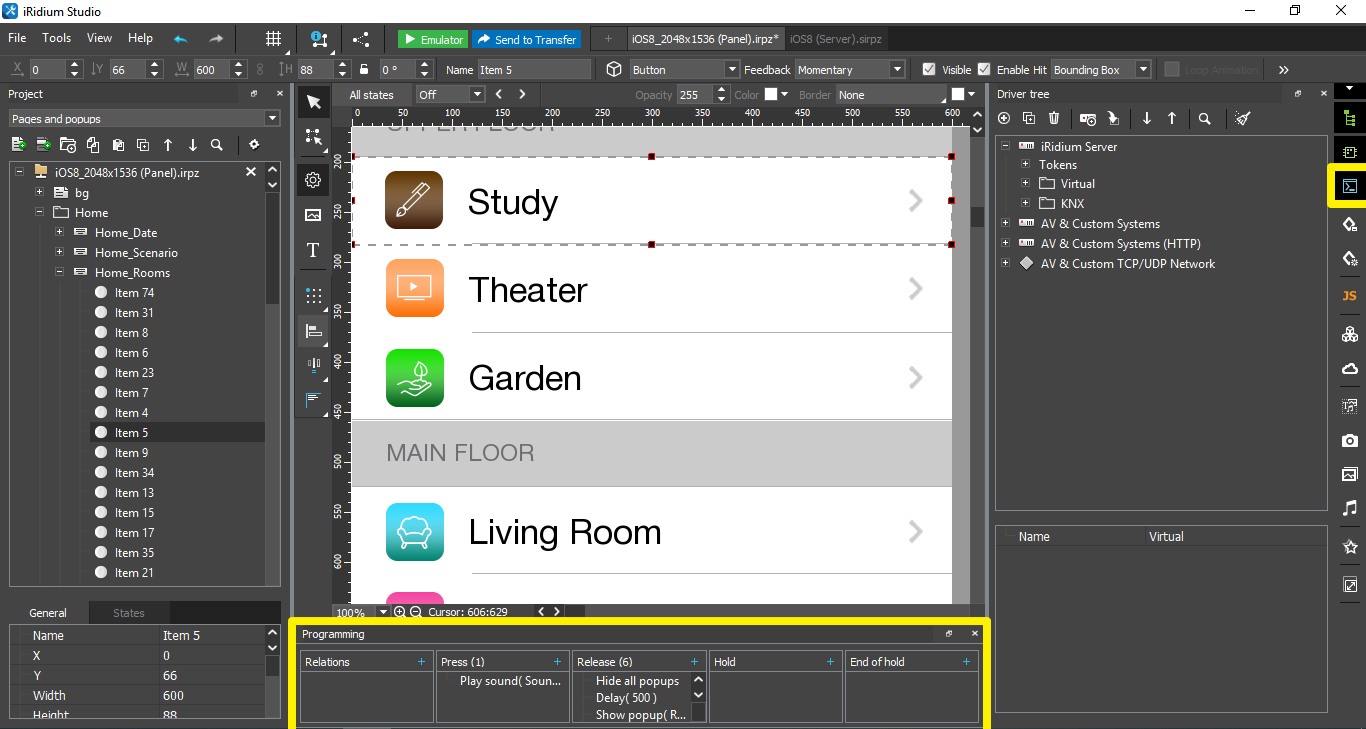This screenshot has width=1366, height=729.
Task: Click the gear settings icon in left toolbar
Action: [313, 180]
